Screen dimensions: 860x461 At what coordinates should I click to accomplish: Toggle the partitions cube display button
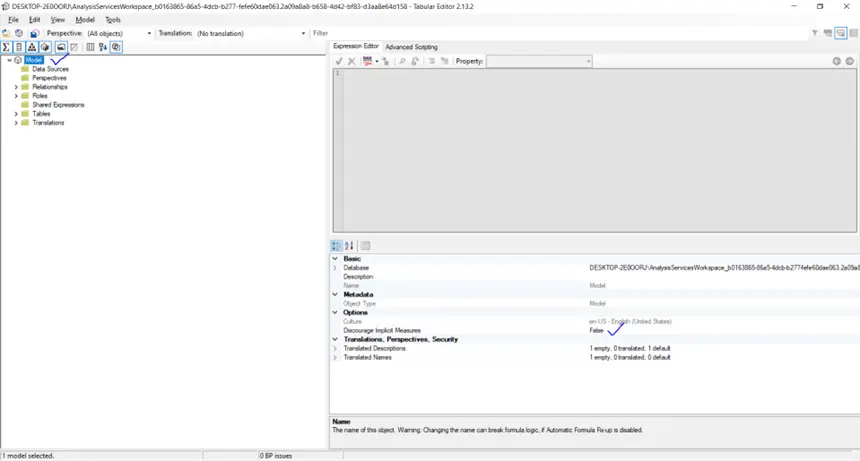46,47
